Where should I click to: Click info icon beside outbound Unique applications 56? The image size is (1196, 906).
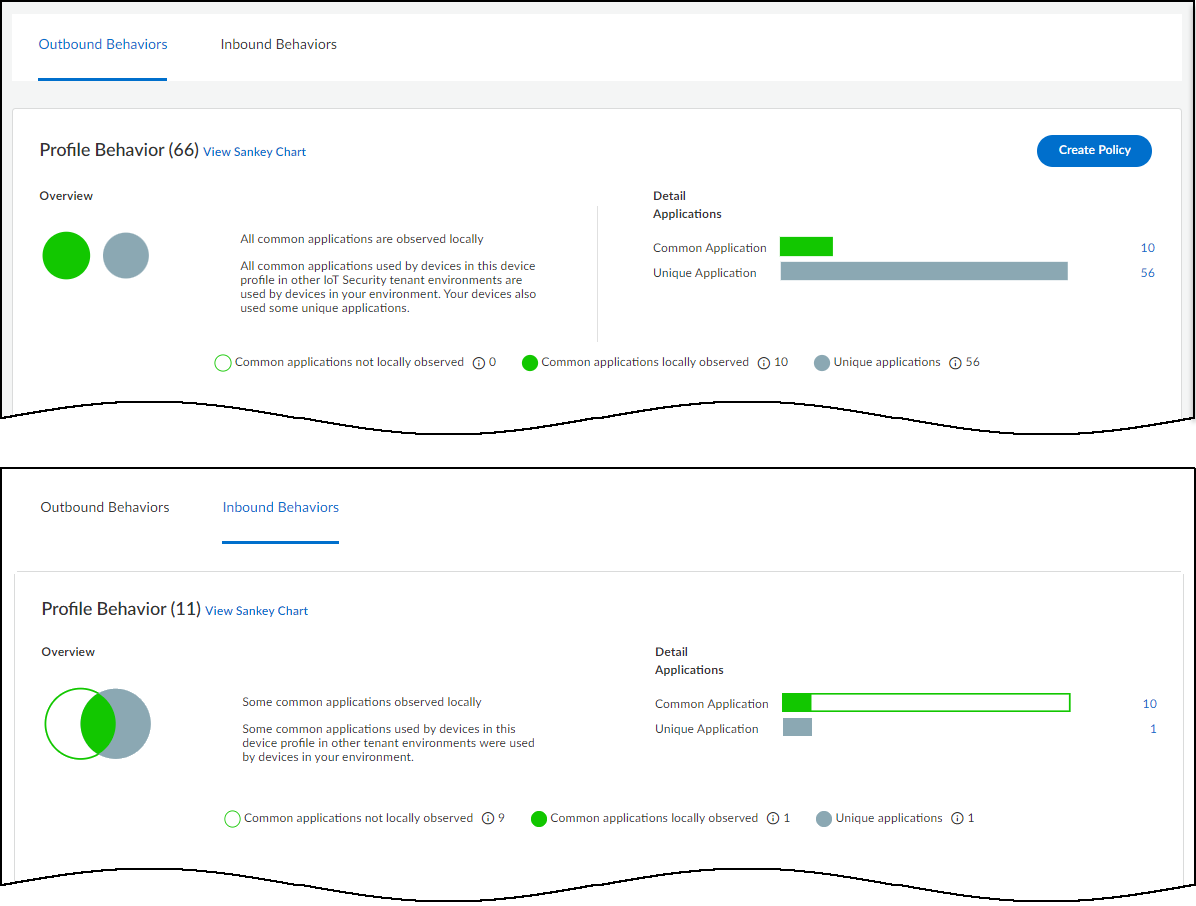(x=955, y=363)
